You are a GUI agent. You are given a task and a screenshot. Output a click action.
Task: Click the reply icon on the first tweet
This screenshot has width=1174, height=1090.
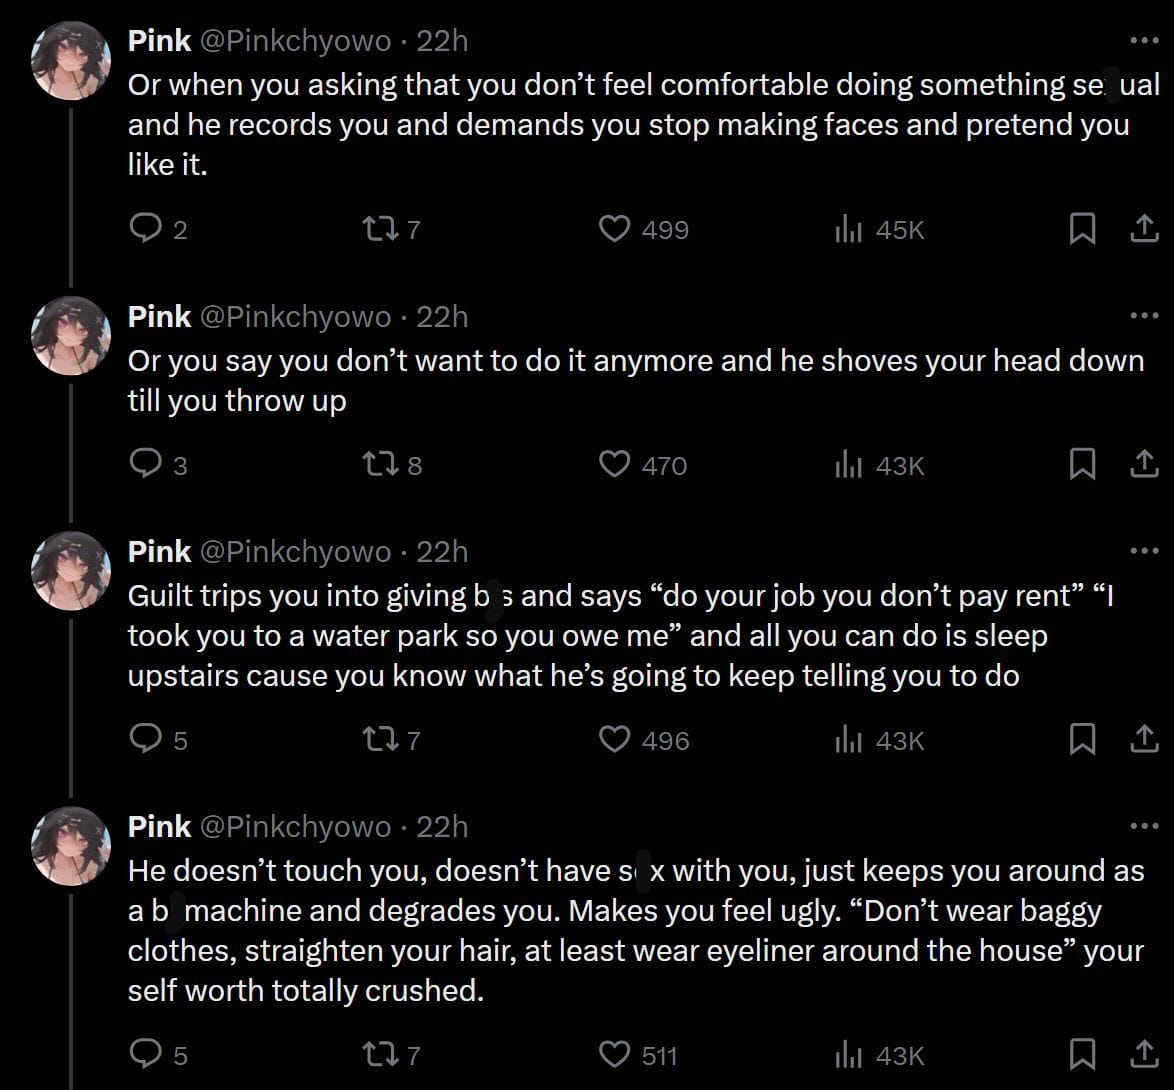pos(146,228)
